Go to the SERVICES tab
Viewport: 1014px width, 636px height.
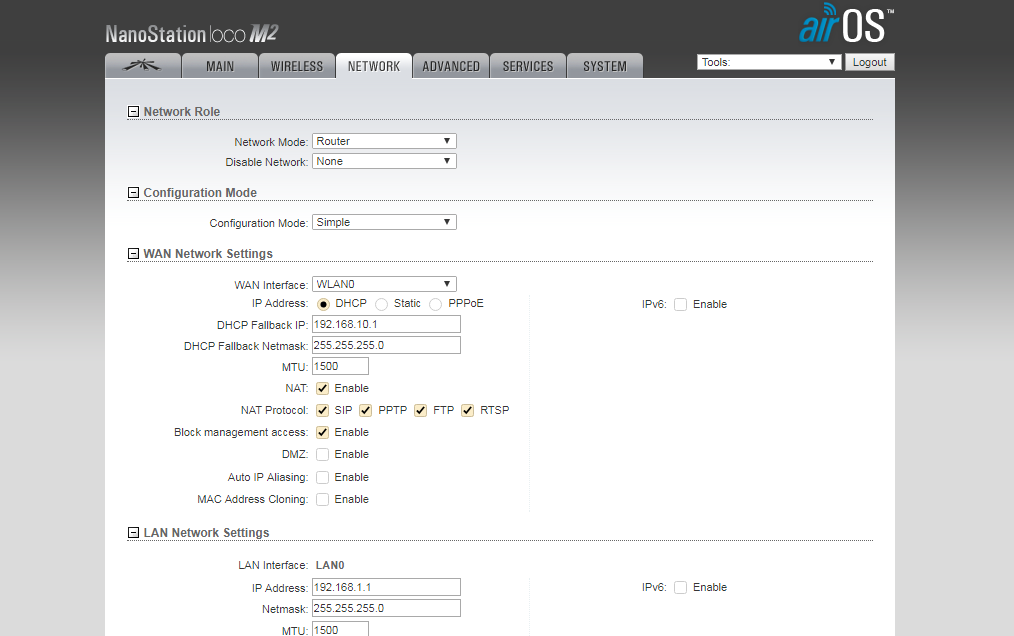[x=528, y=65]
